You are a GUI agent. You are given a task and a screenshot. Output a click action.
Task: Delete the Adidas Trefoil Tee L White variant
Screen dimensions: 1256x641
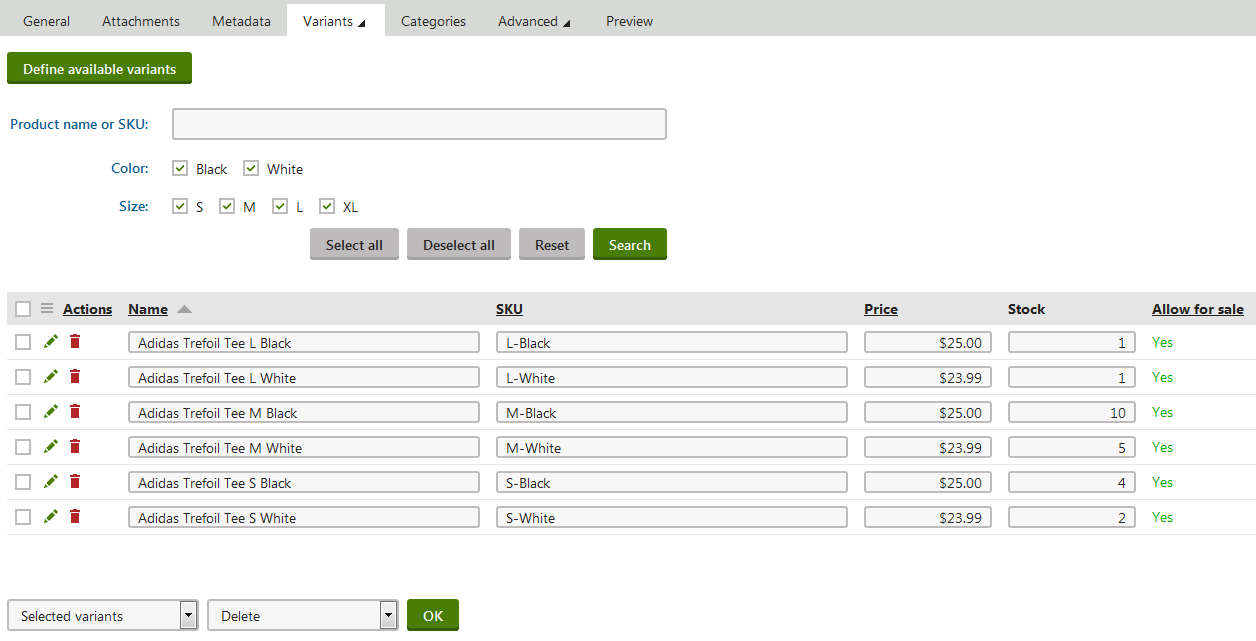[75, 377]
